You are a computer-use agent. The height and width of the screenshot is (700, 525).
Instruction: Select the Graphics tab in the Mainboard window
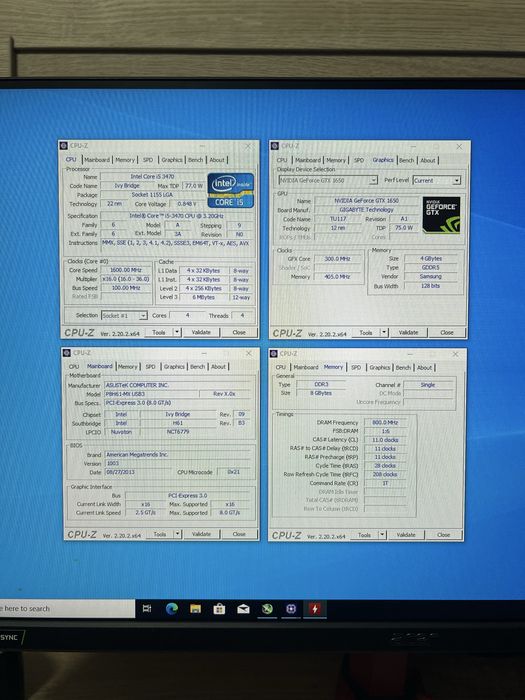pyautogui.click(x=174, y=367)
